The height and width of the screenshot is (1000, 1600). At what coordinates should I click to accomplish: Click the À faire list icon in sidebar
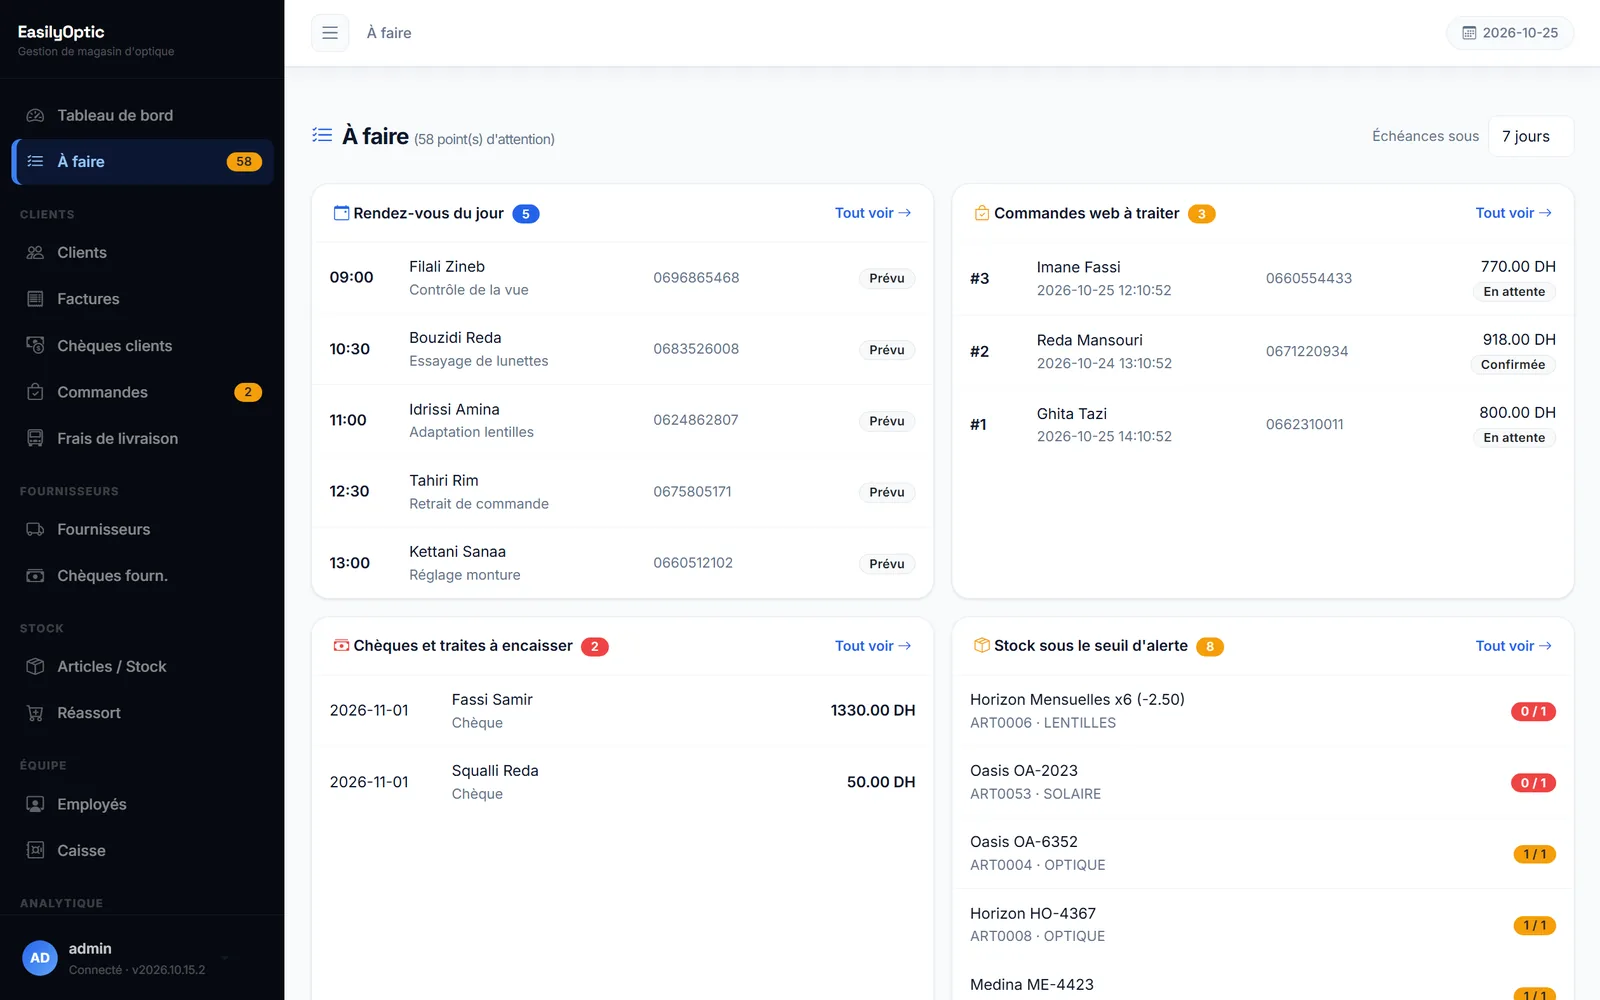(x=35, y=161)
